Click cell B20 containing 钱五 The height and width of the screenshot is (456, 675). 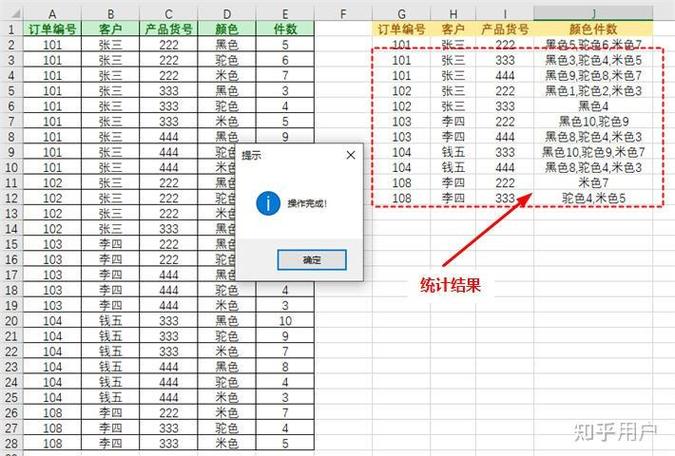110,321
